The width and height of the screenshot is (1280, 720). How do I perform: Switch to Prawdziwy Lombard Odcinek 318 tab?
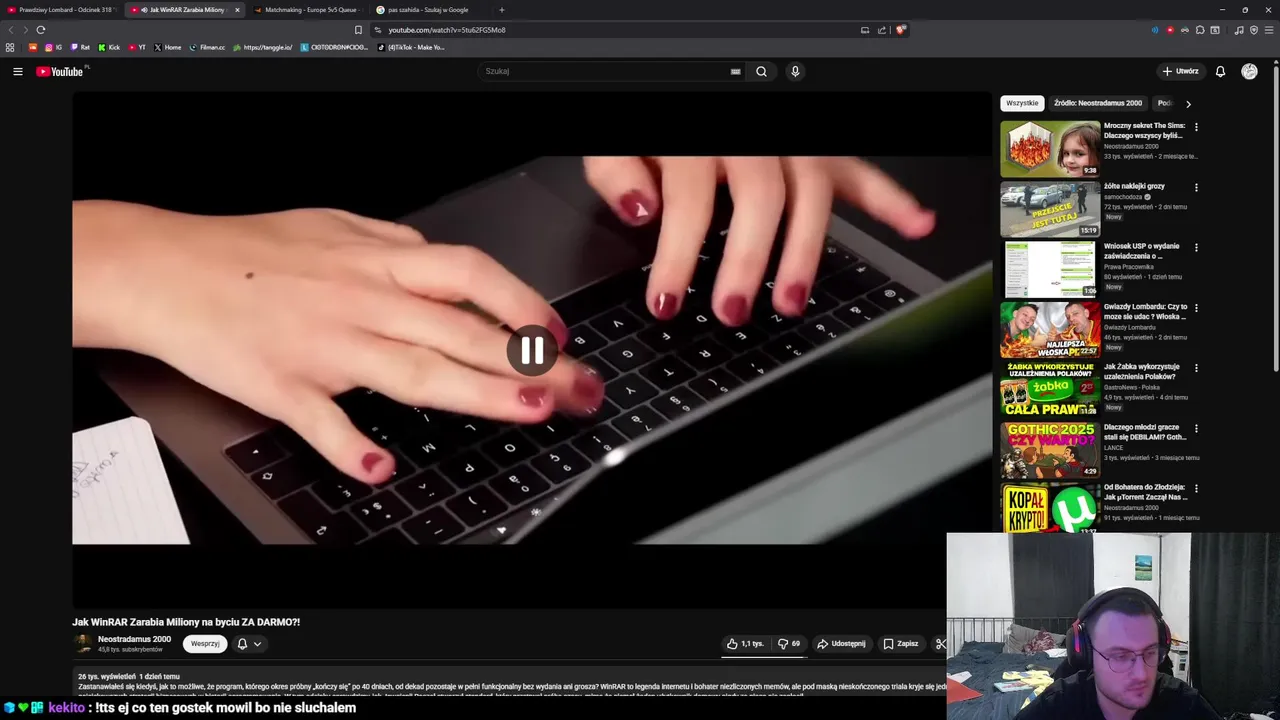62,10
